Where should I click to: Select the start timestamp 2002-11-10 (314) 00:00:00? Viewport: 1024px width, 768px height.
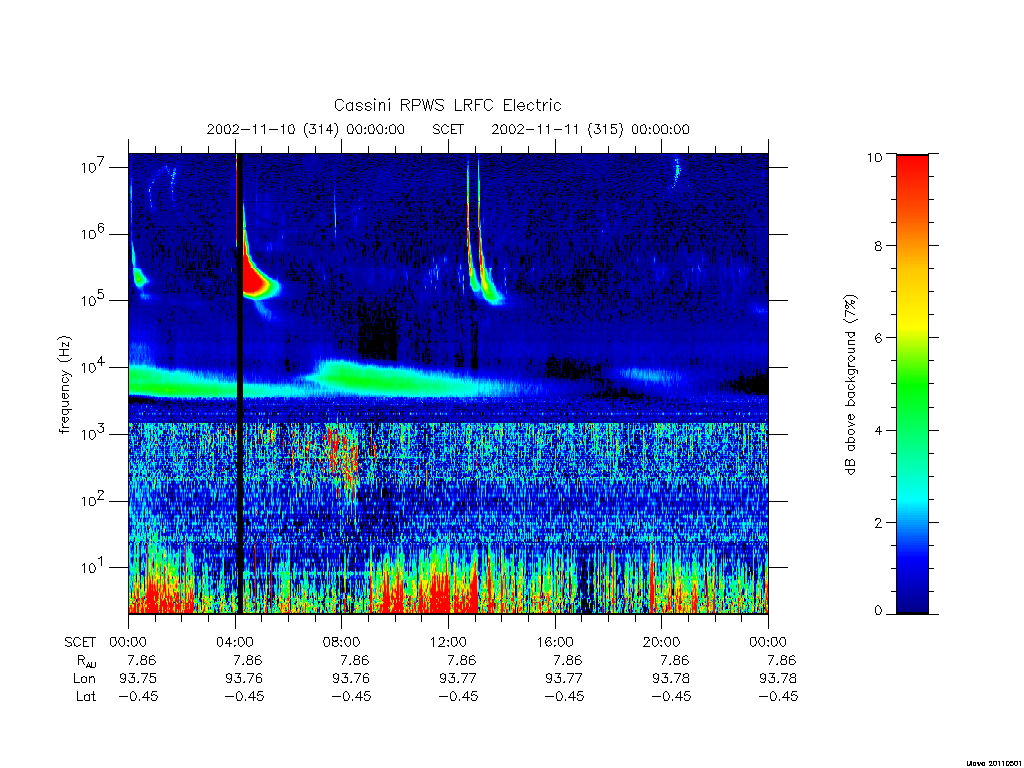306,129
